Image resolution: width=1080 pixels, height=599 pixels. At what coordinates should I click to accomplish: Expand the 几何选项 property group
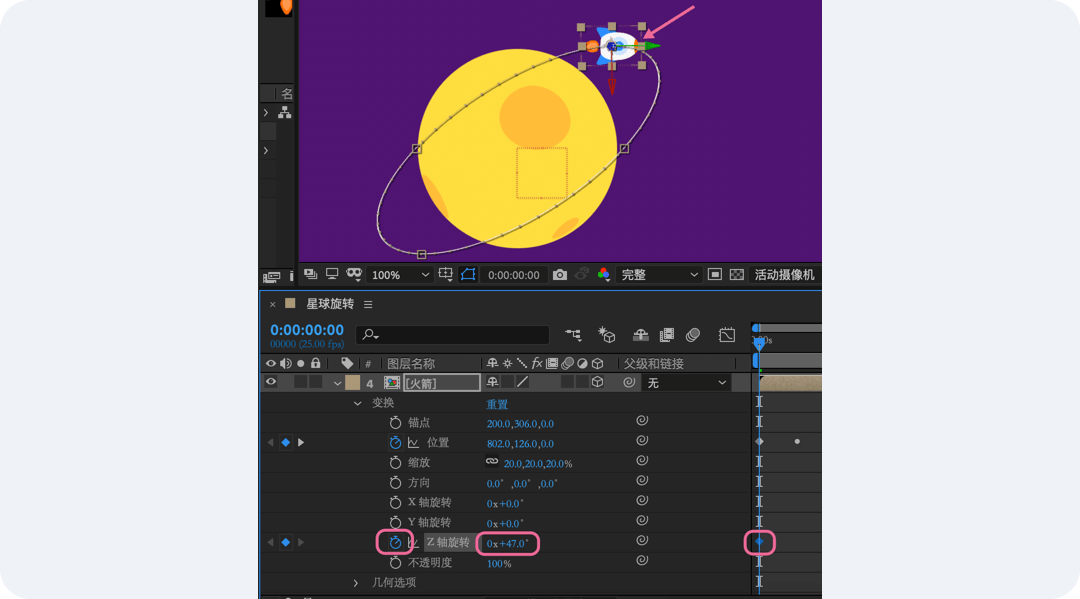[356, 582]
